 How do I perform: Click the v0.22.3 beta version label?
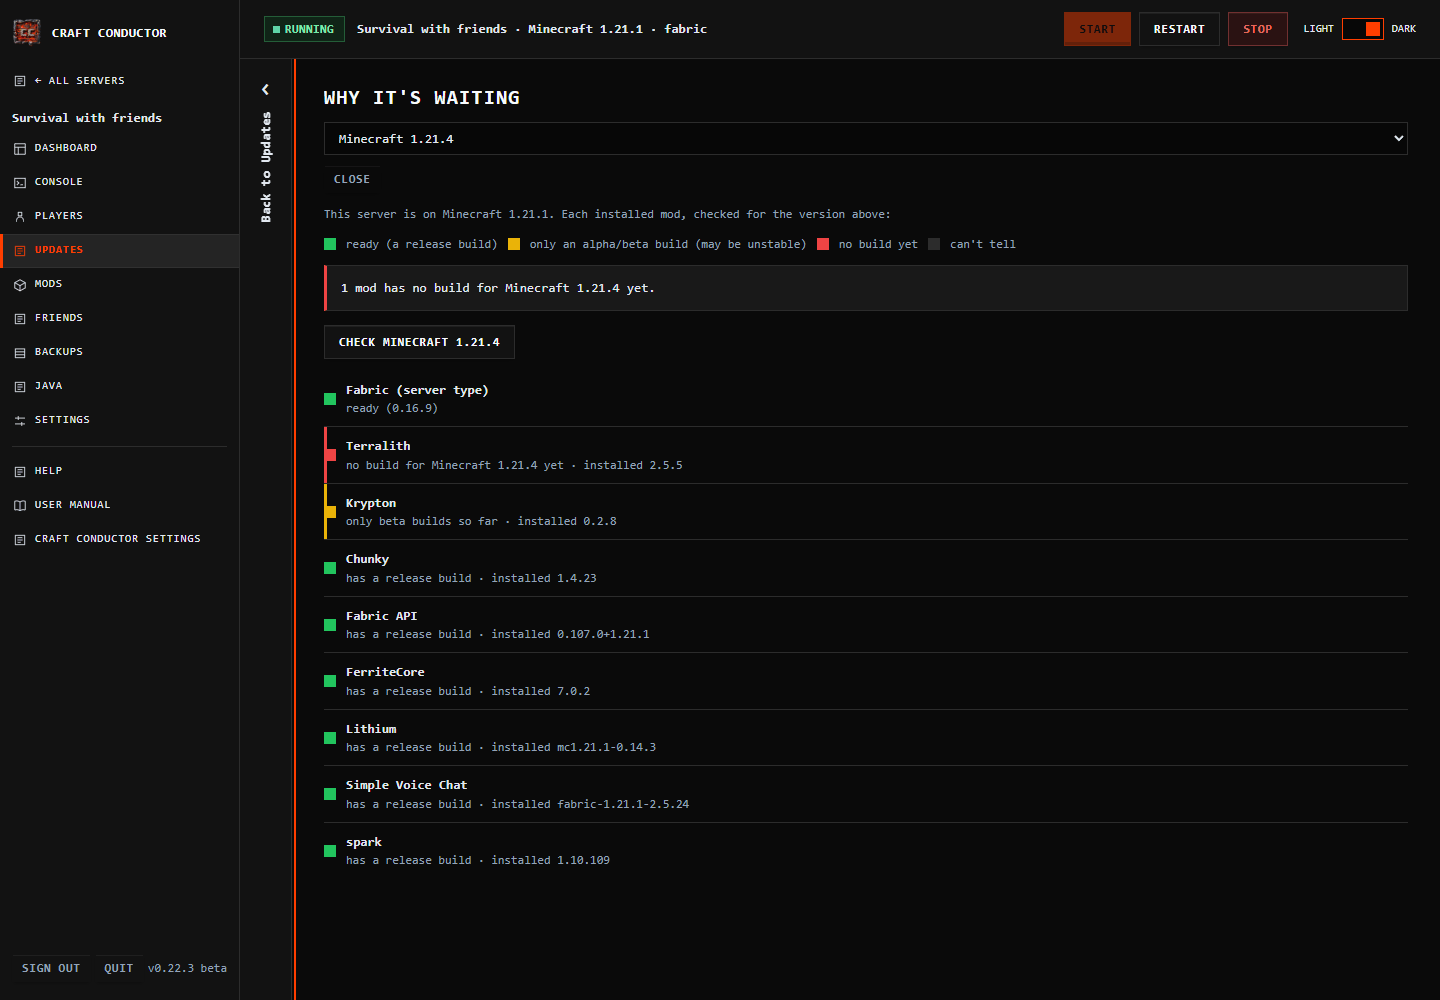(x=187, y=968)
